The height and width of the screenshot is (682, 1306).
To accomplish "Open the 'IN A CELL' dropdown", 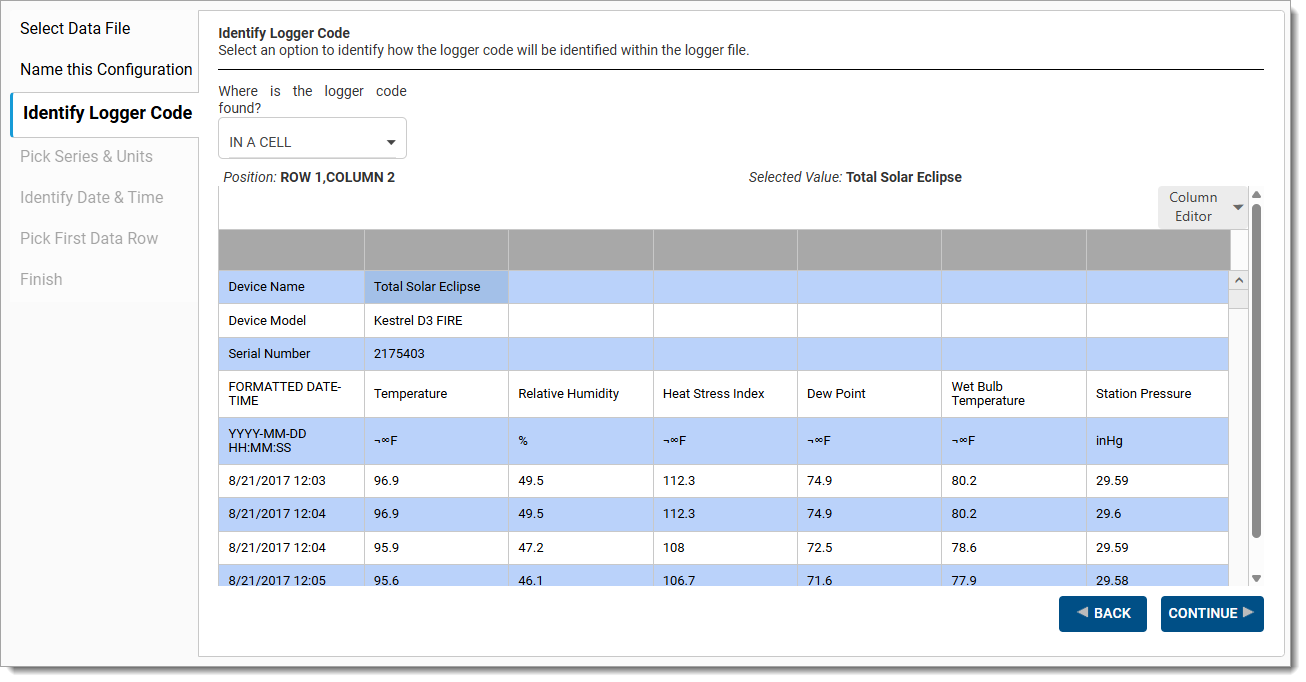I will pyautogui.click(x=310, y=138).
